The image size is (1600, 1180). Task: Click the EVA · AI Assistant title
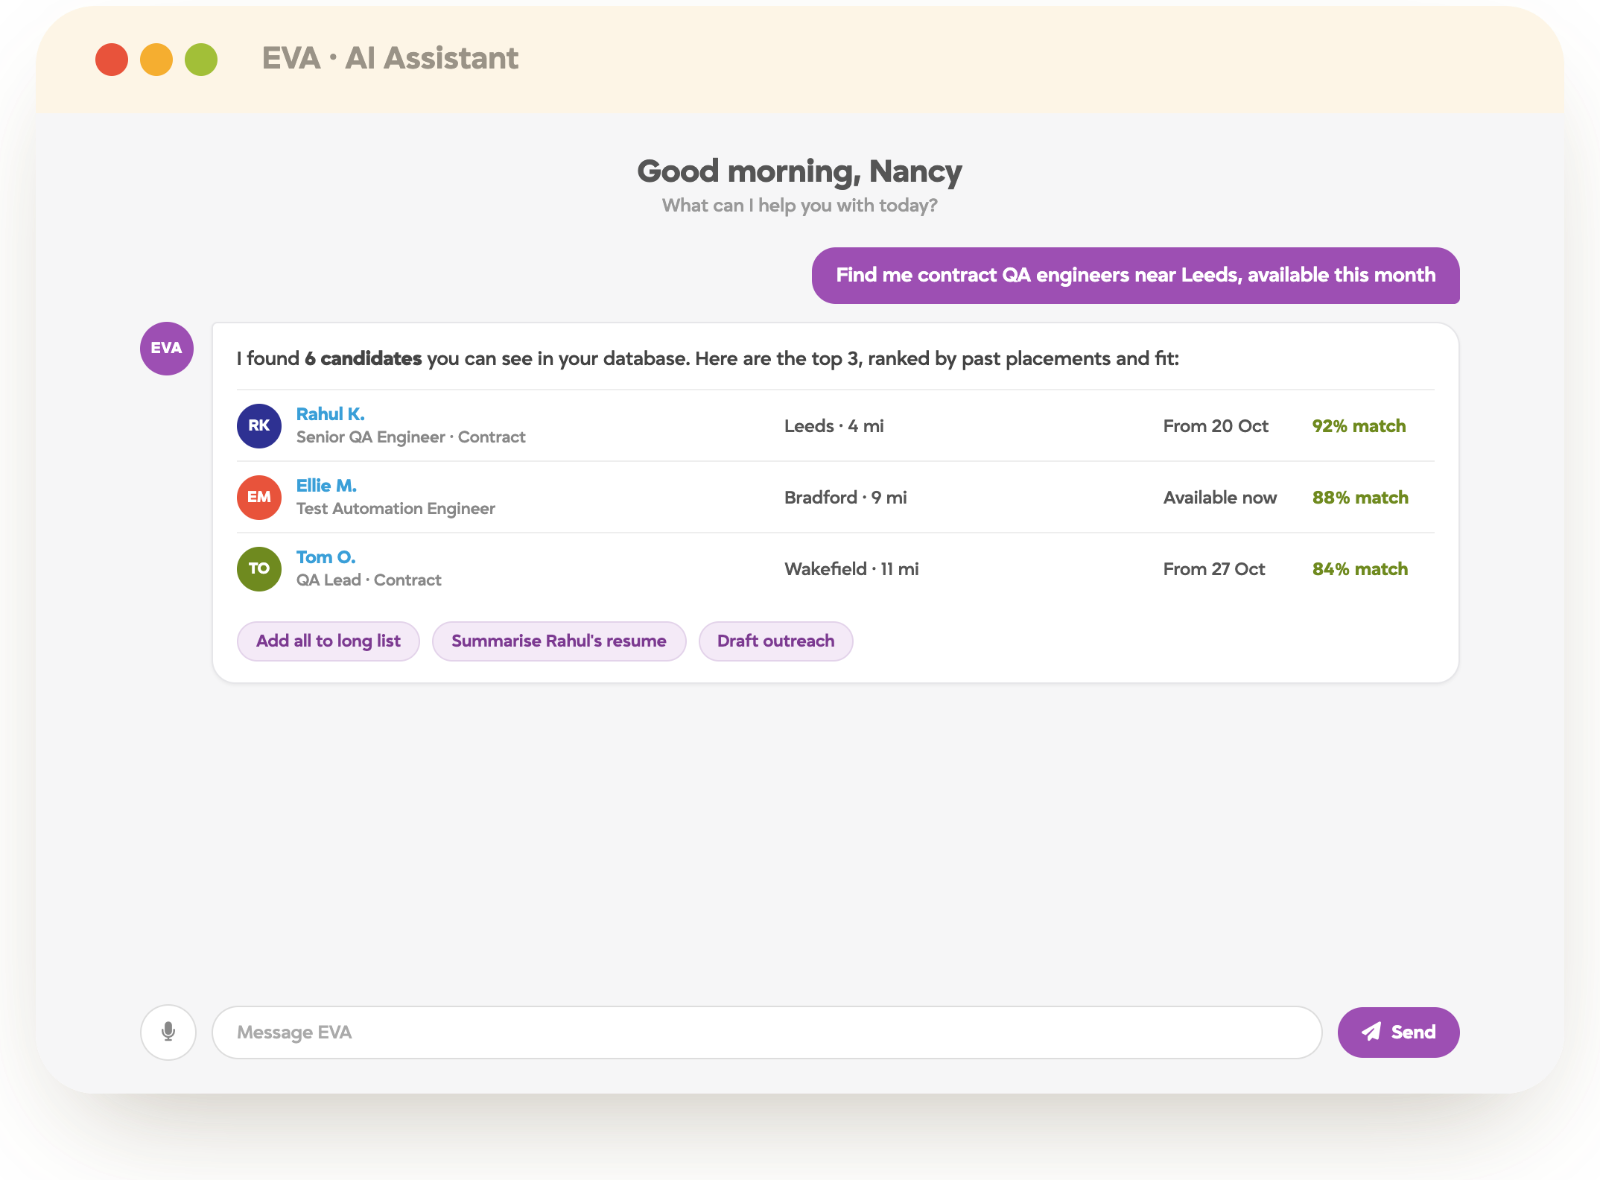(x=390, y=58)
